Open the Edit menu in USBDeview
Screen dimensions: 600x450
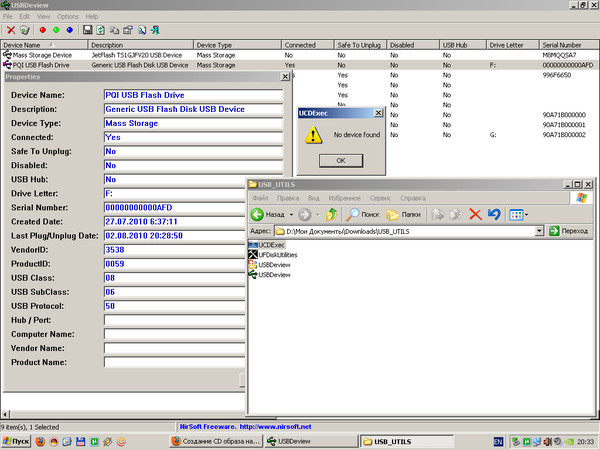[24, 16]
